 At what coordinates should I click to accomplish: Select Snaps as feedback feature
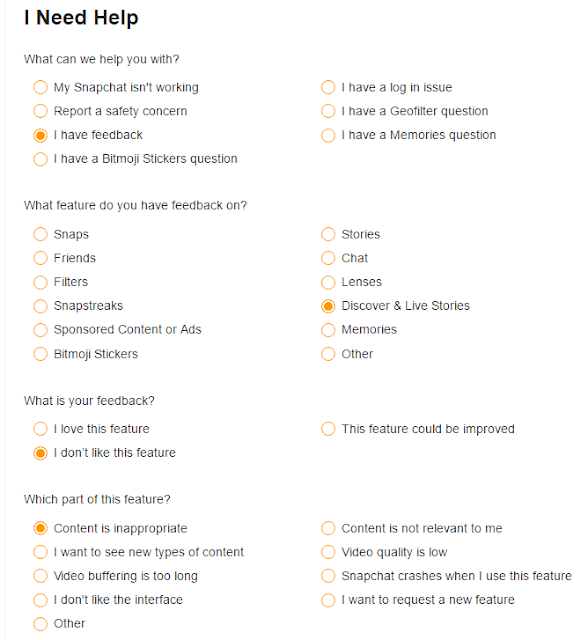(40, 234)
